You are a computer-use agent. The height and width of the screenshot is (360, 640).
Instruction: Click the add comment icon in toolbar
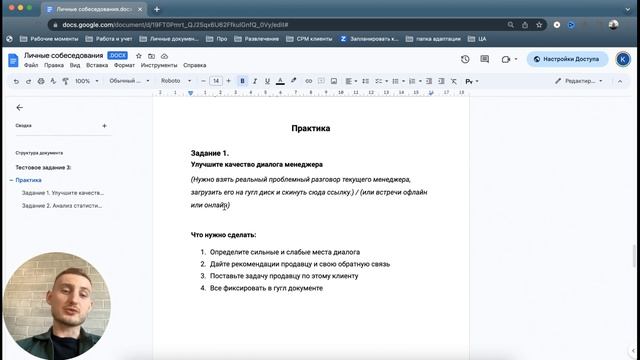[321, 81]
